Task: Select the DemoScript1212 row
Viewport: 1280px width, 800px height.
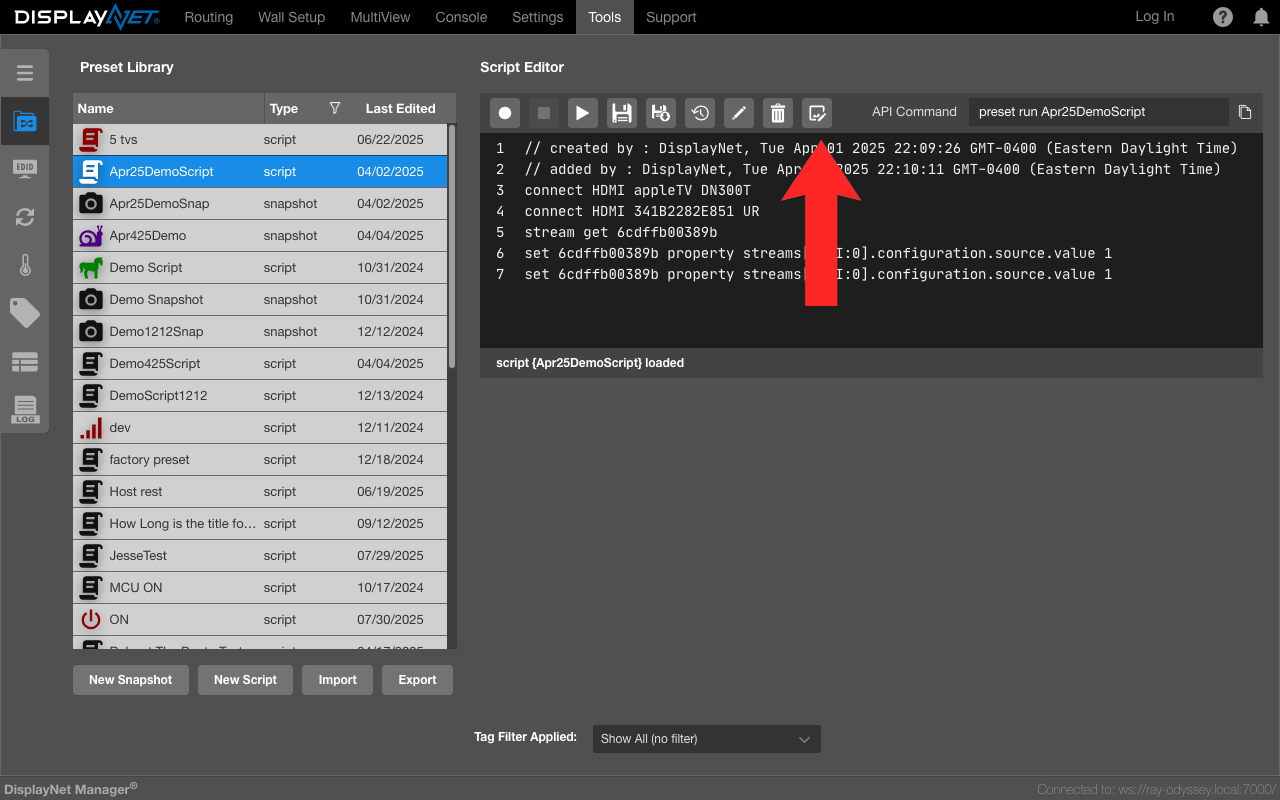Action: pos(260,396)
